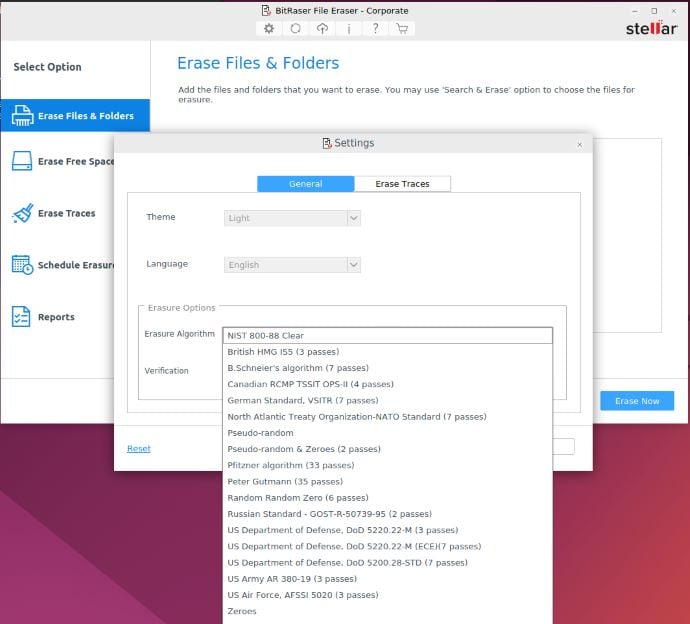690x624 pixels.
Task: Choose B.Schneier's algorithm (7 passes)
Action: point(387,368)
